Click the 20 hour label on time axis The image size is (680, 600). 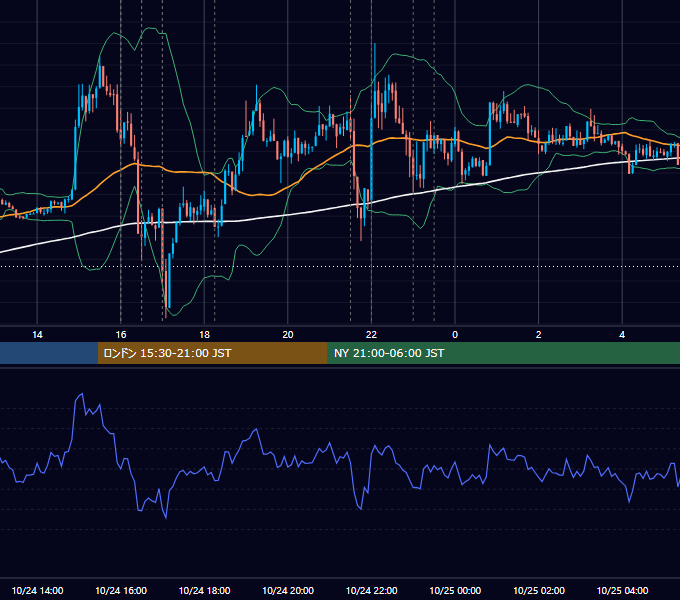click(x=288, y=335)
